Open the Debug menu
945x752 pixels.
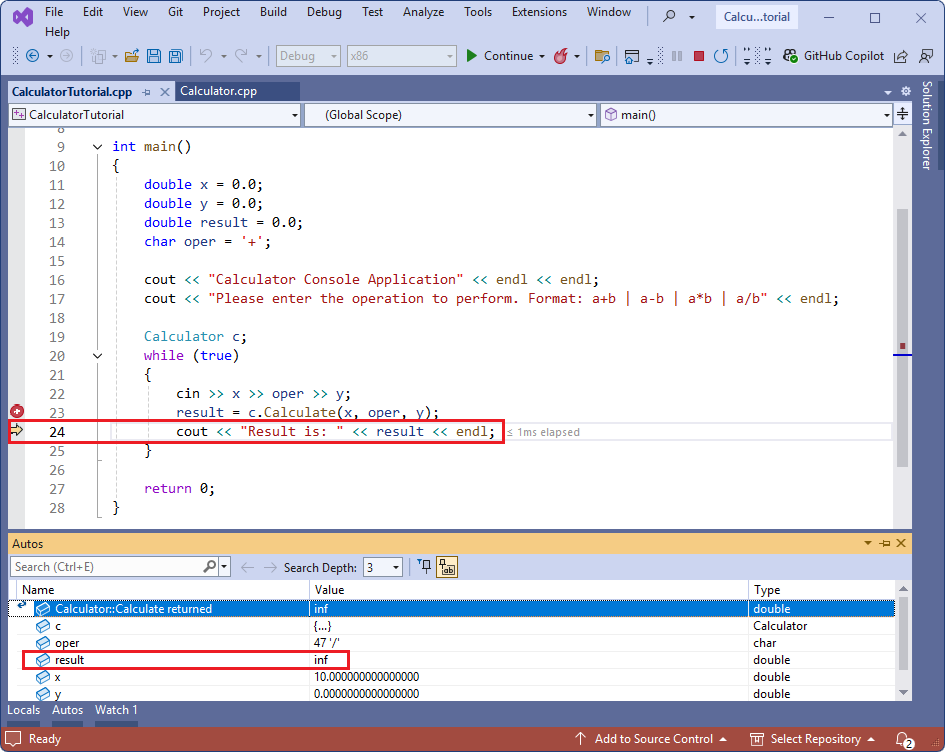(x=324, y=12)
